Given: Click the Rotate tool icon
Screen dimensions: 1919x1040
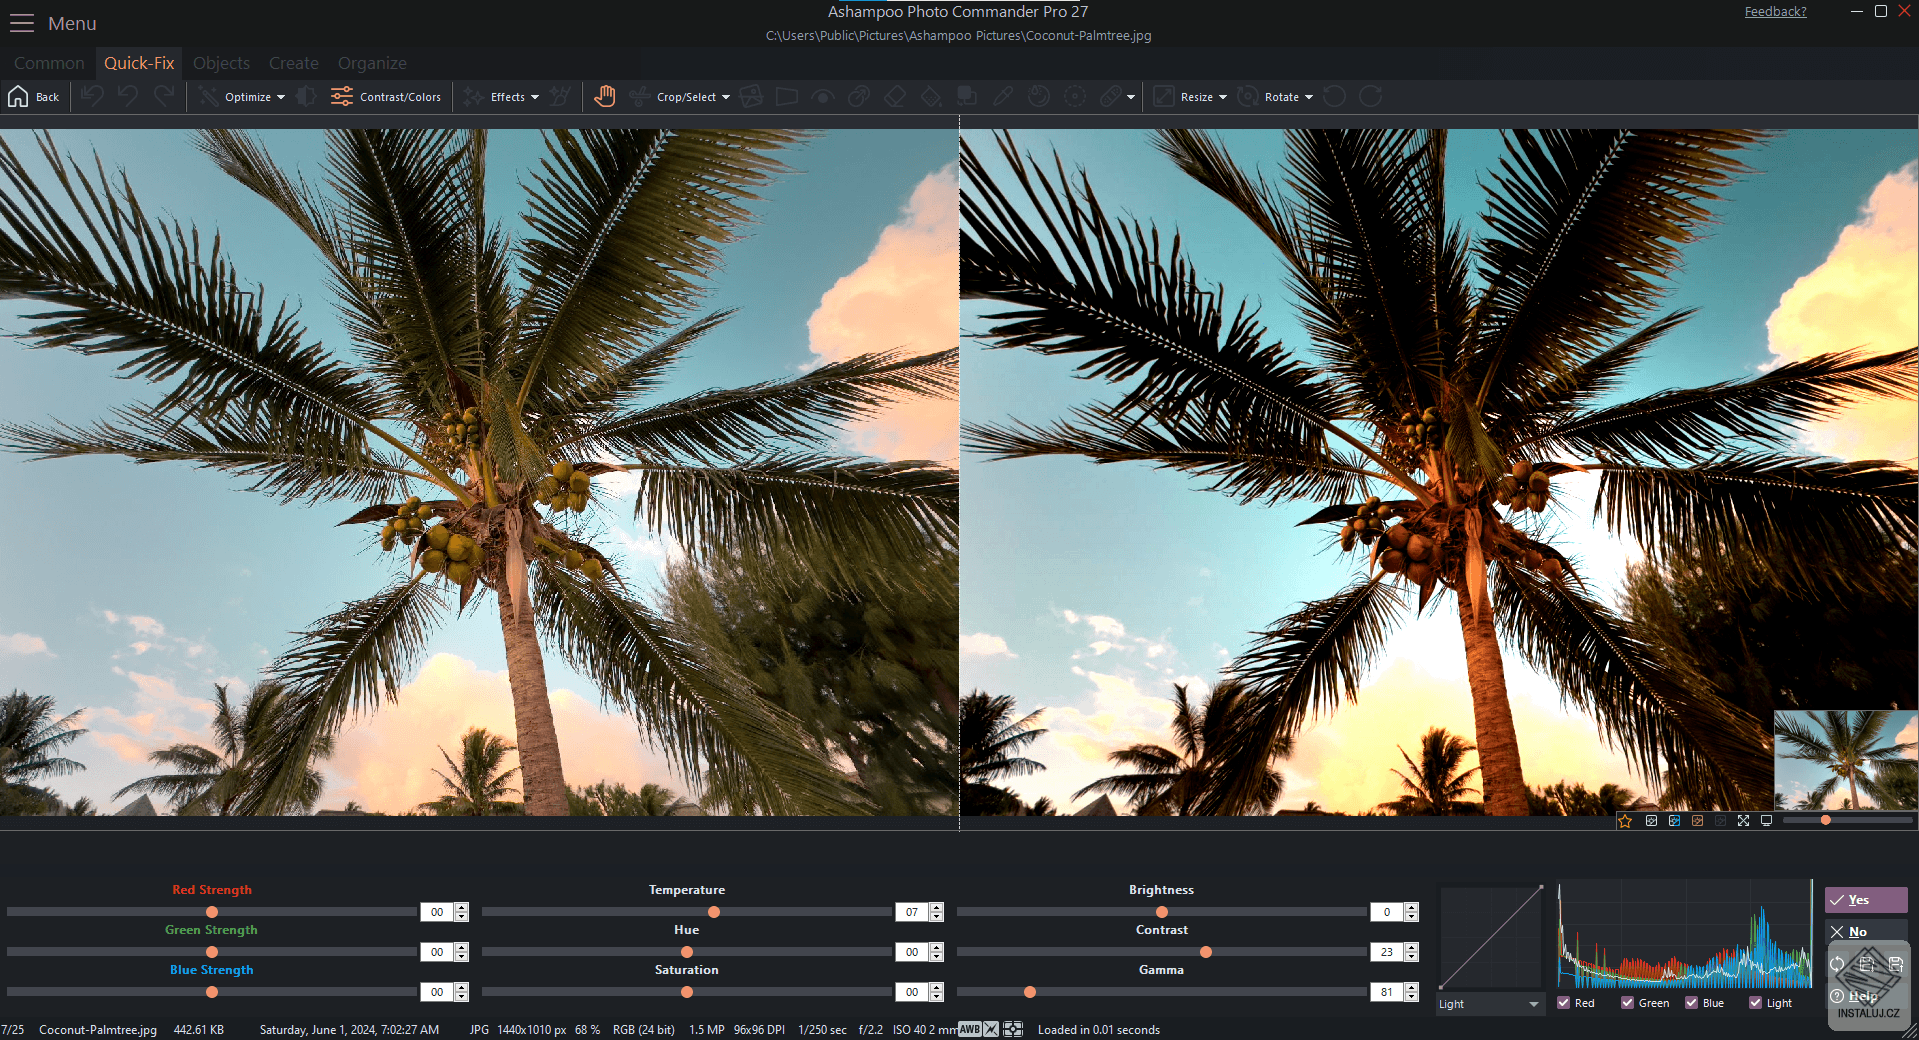Looking at the screenshot, I should [x=1248, y=97].
